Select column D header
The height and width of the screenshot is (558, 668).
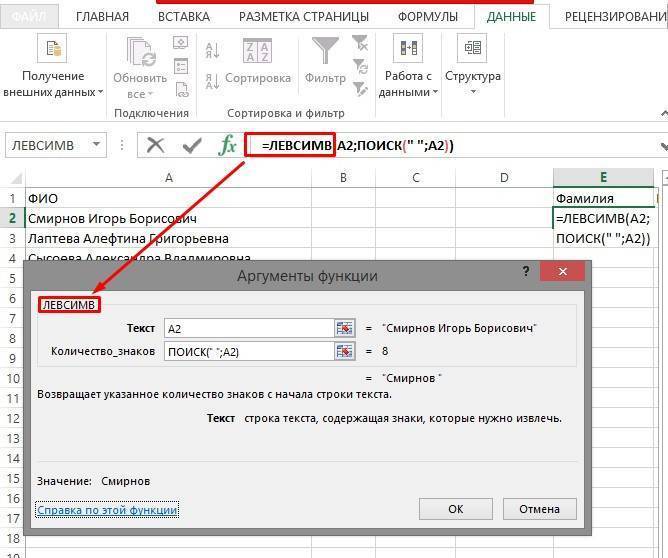tap(504, 178)
